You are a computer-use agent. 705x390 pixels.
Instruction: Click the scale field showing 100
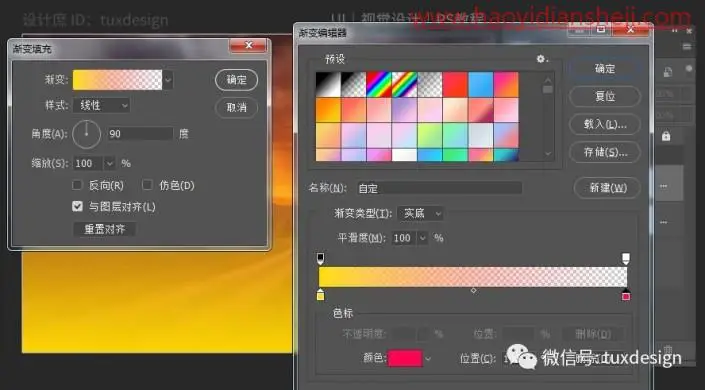coord(88,163)
